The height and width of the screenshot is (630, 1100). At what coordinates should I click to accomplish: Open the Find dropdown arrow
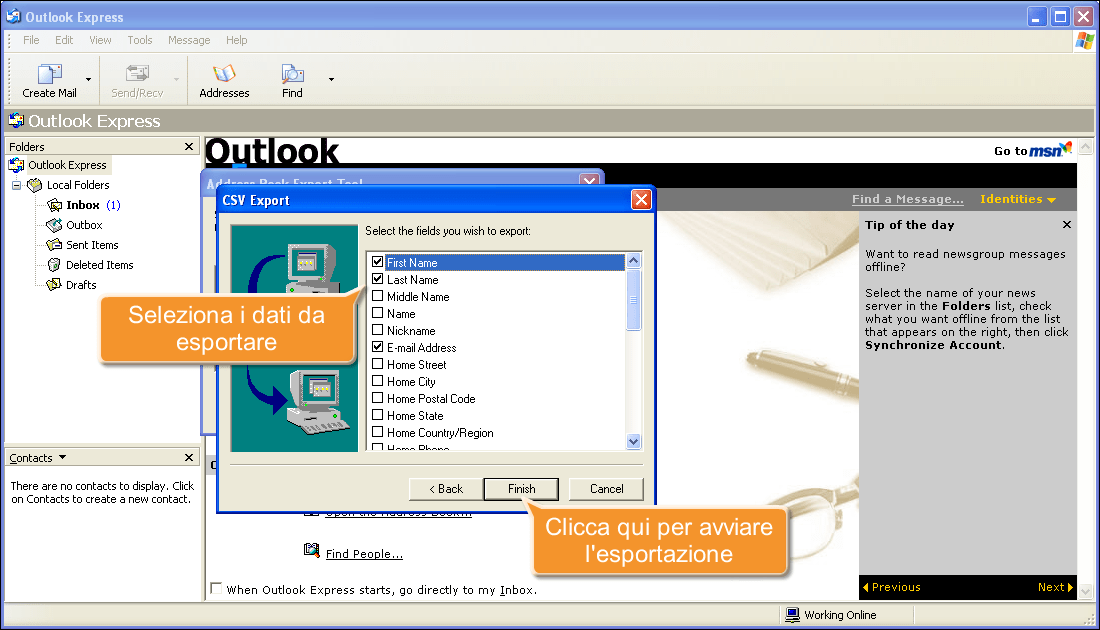click(x=331, y=79)
